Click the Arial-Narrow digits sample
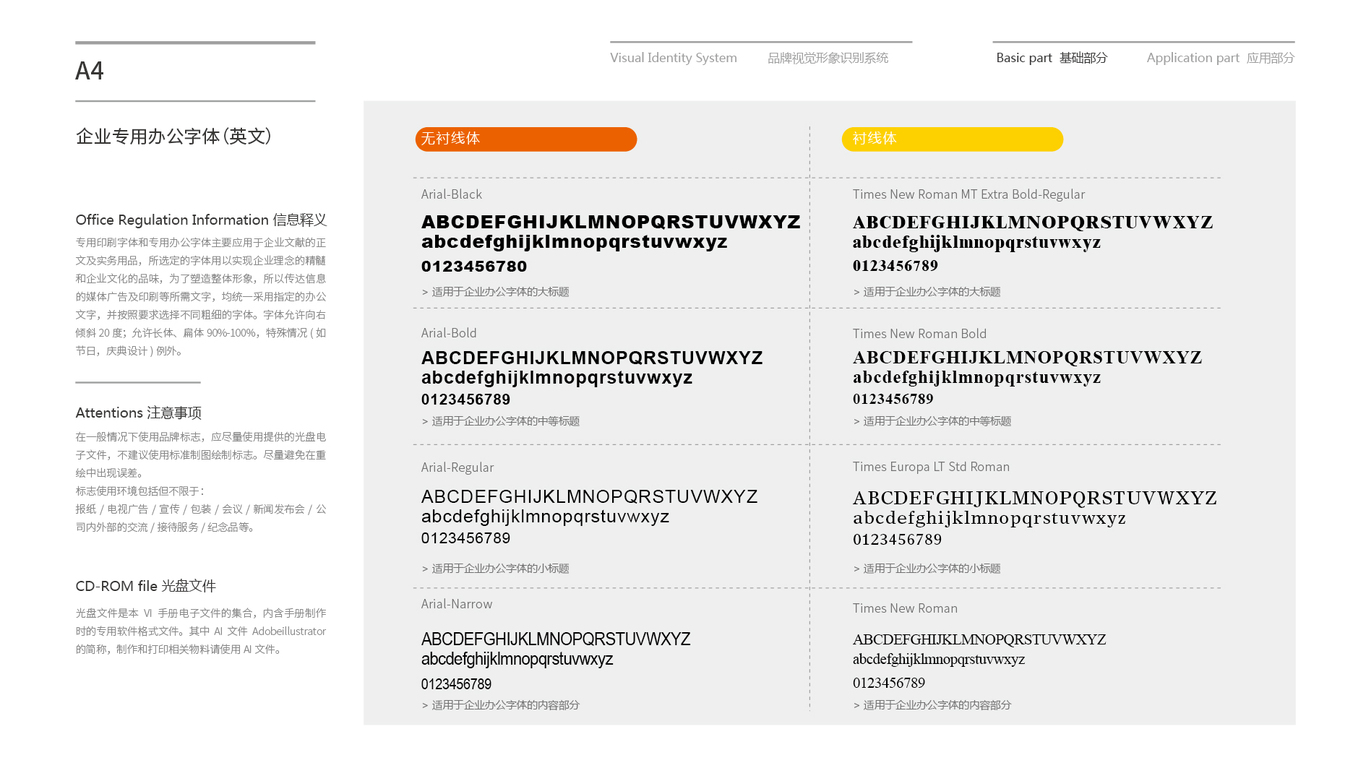 coord(456,685)
